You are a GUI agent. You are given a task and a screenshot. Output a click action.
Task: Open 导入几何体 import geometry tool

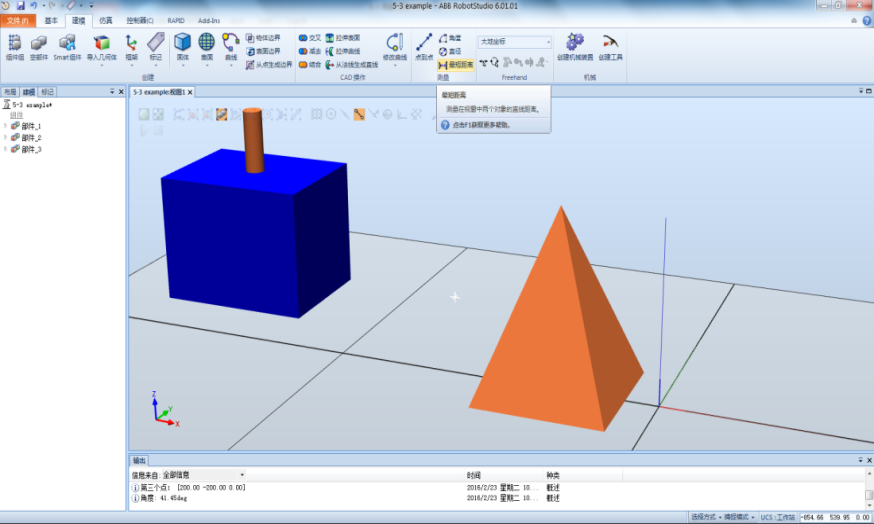point(101,47)
